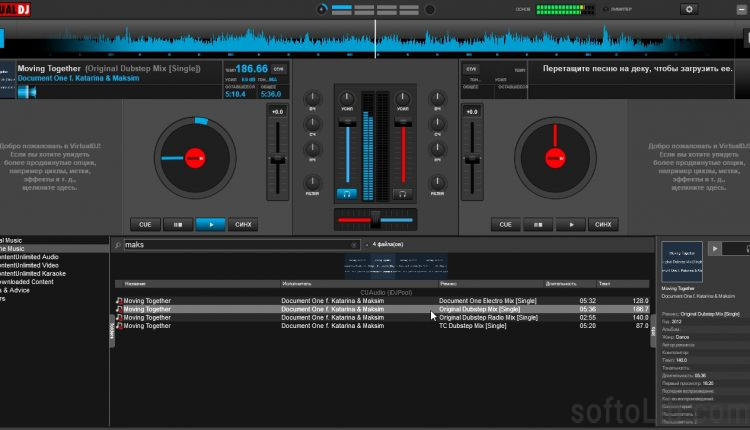
Task: Collapse the info panel via its side tab
Action: click(x=653, y=331)
